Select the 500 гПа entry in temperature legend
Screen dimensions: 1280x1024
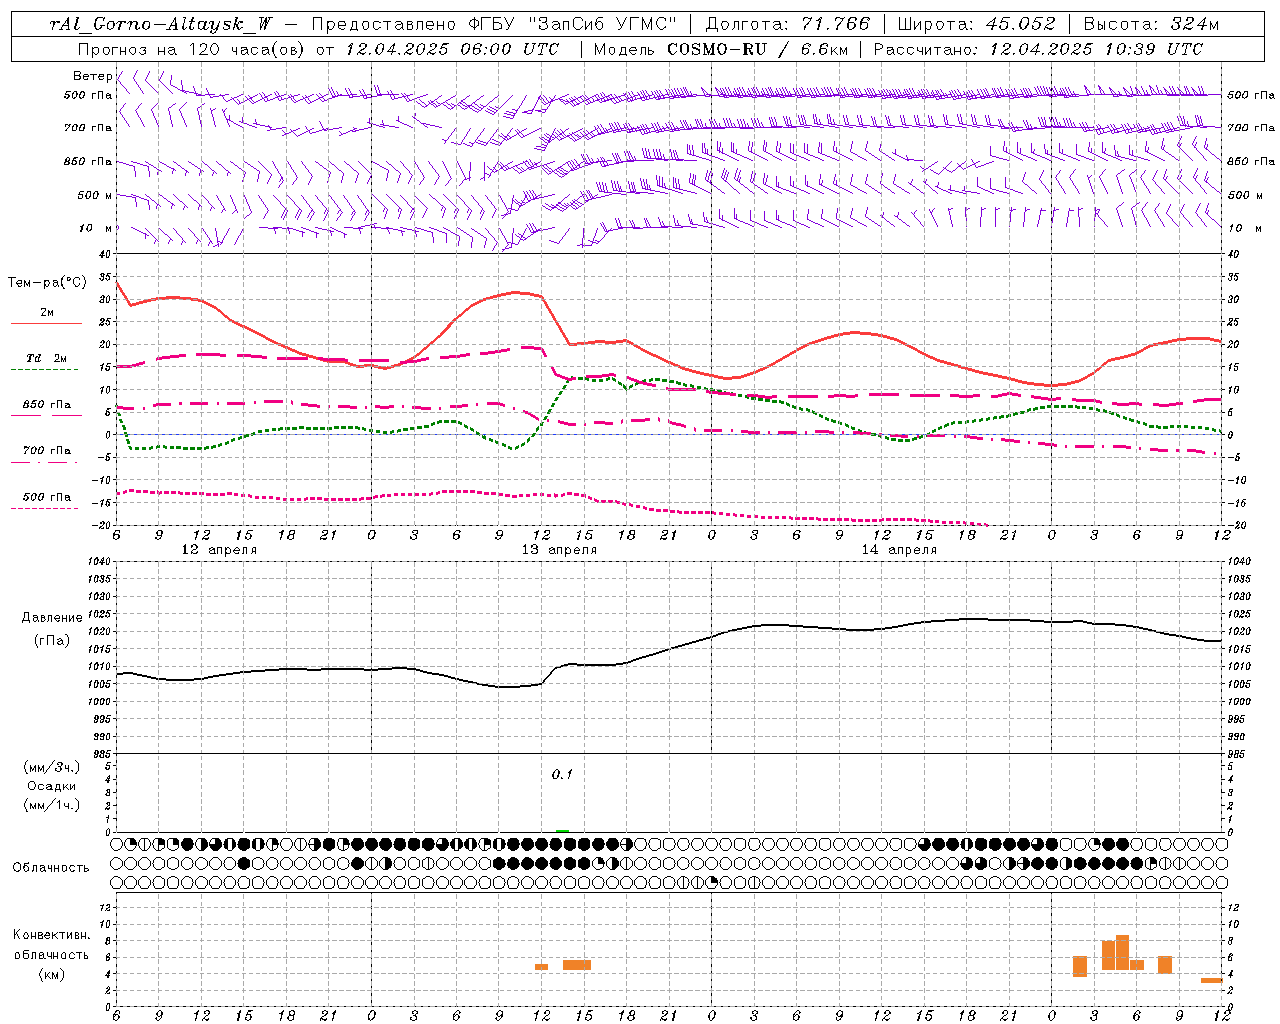tap(46, 497)
